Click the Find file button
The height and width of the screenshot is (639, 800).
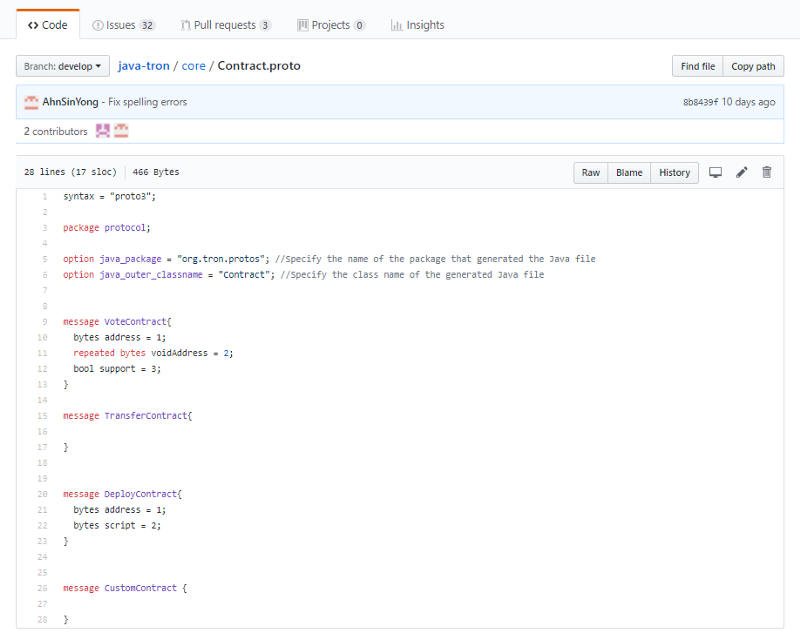[697, 66]
